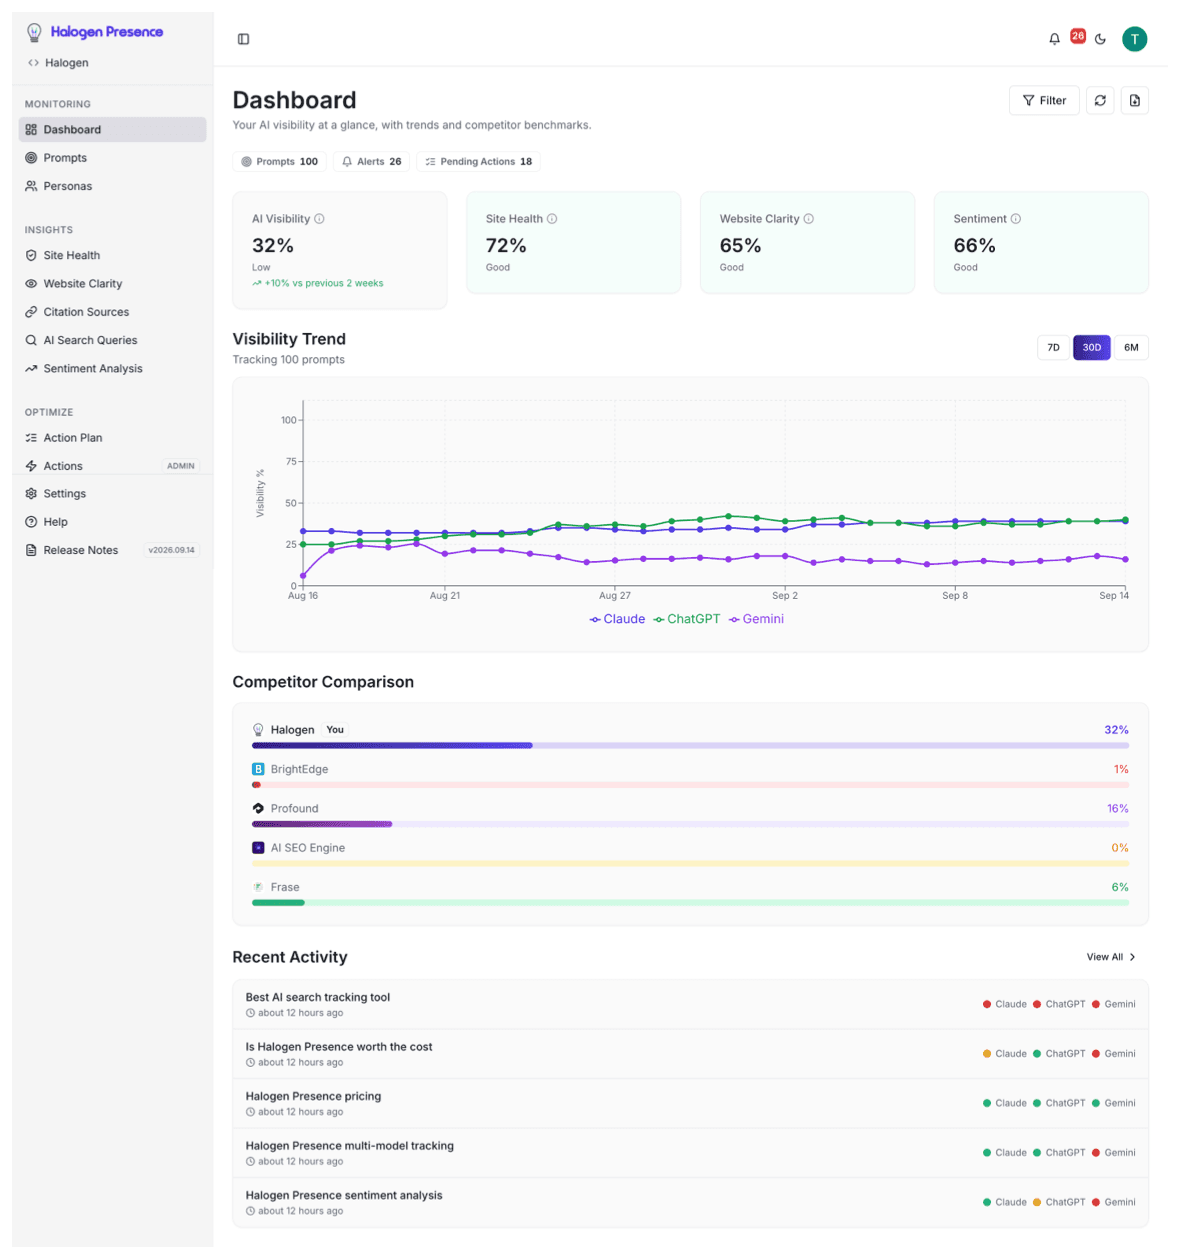1180x1259 pixels.
Task: Open Actions admin page
Action: tap(112, 466)
